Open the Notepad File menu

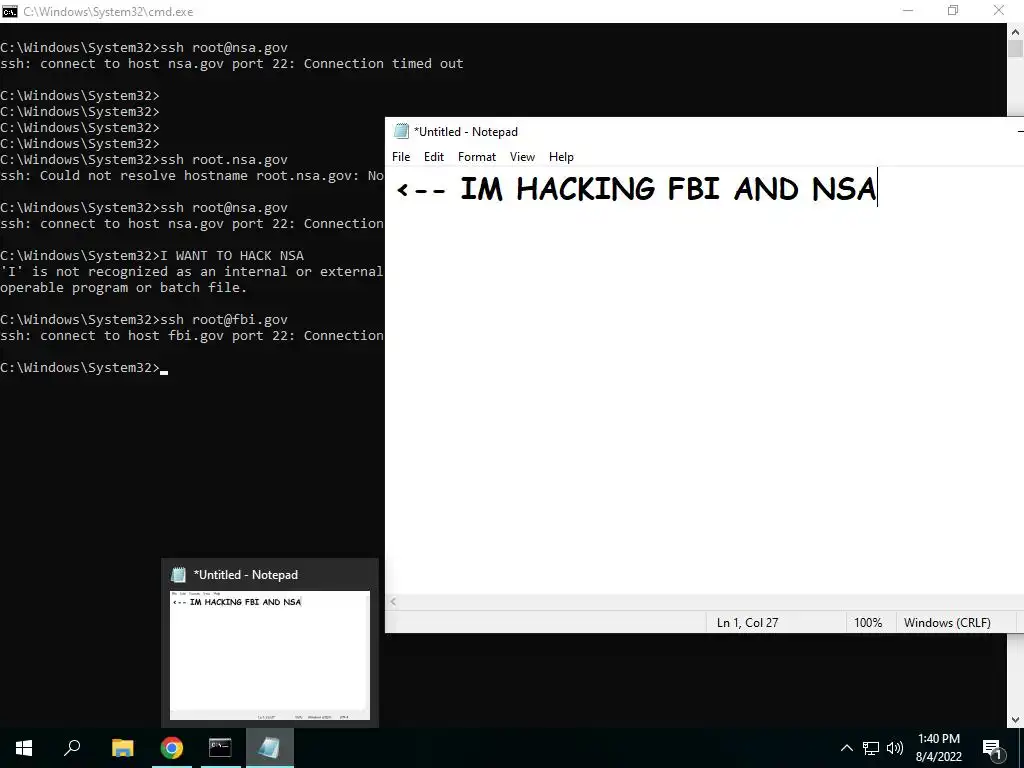coord(401,157)
